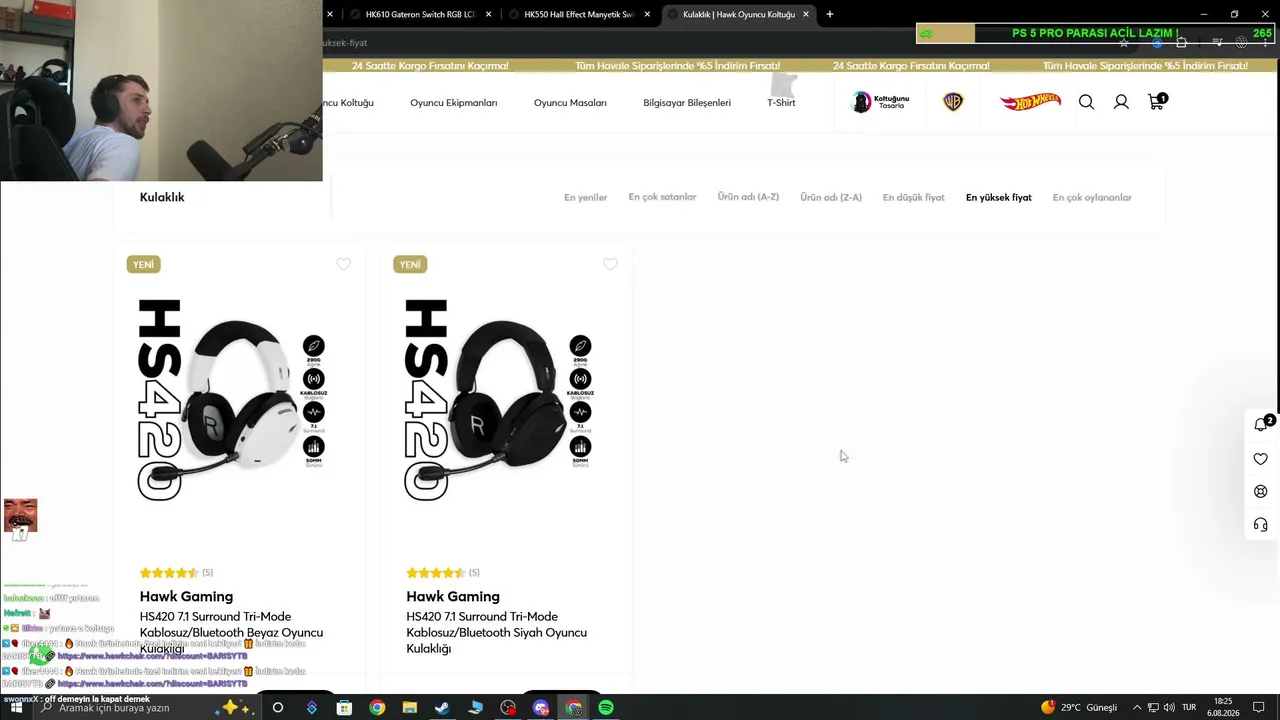Screen dimensions: 1280x720
Task: Open the notifications bell in side panel
Action: pyautogui.click(x=1261, y=425)
